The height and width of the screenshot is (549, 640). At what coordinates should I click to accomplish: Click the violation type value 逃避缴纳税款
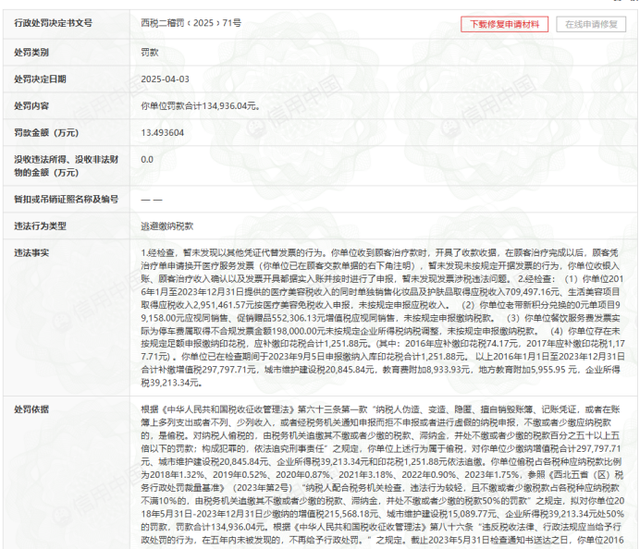167,226
